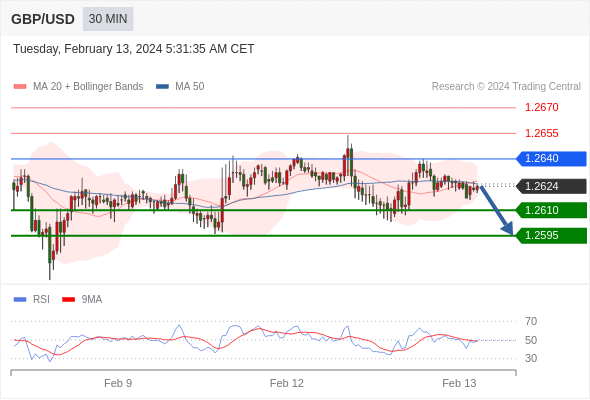Click the Feb 9 date axis label
Image resolution: width=590 pixels, height=400 pixels.
(118, 383)
